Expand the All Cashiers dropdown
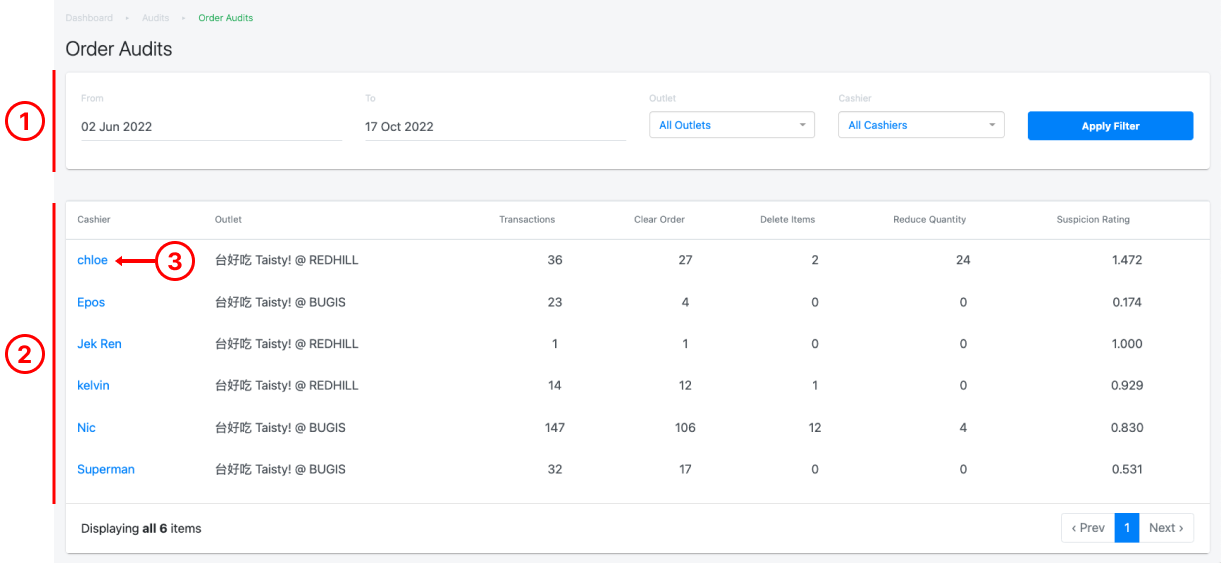 pos(920,125)
